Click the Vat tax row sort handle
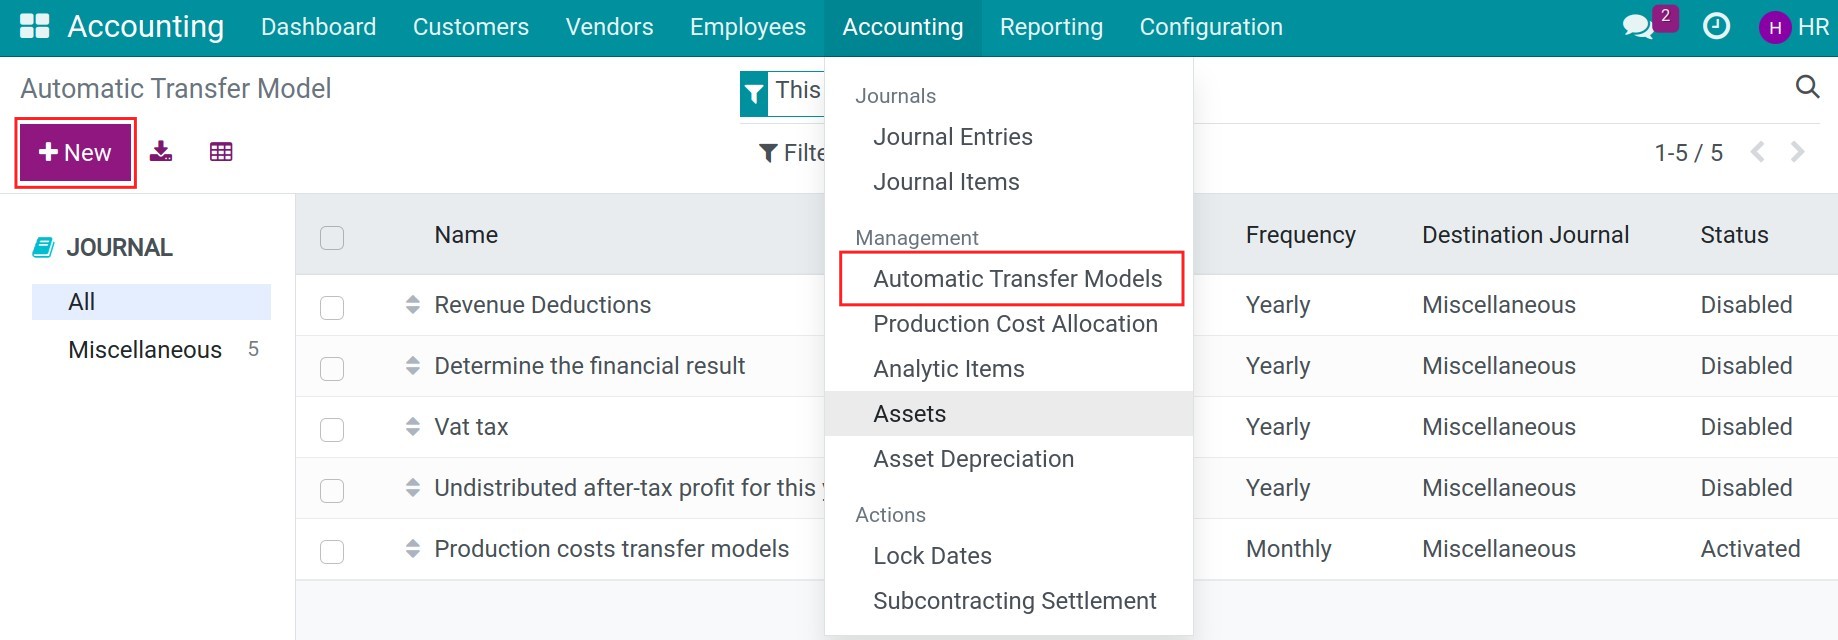The height and width of the screenshot is (640, 1838). [413, 427]
